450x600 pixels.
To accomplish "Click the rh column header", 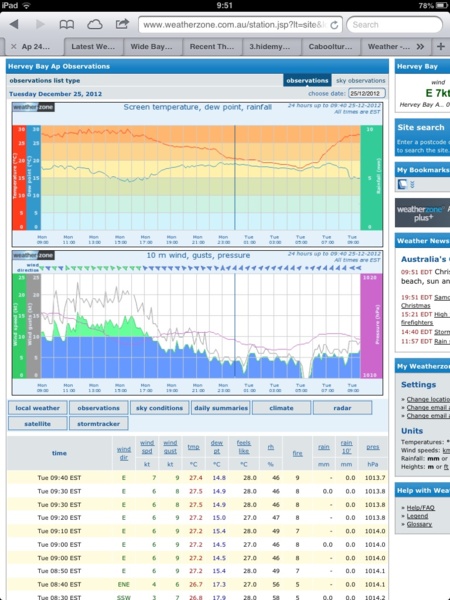I will (x=271, y=447).
